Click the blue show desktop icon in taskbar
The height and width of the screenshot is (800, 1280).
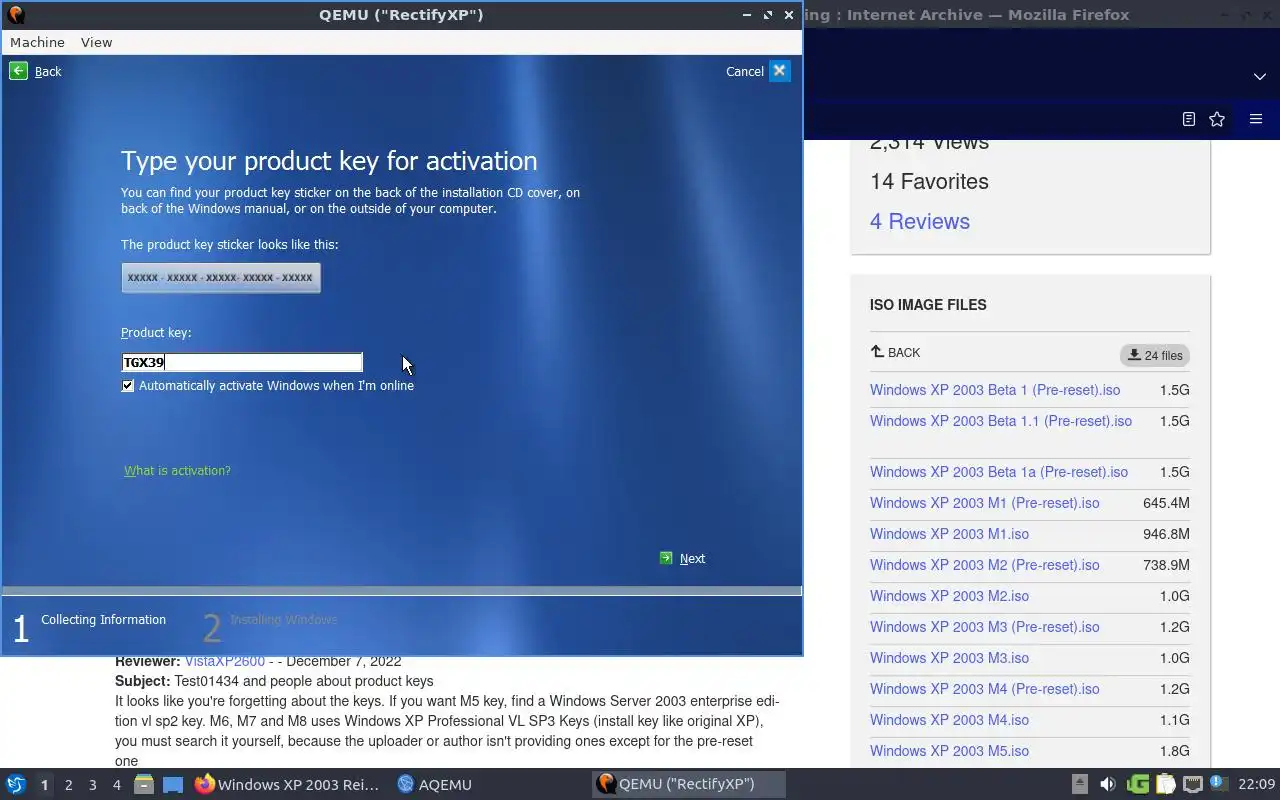point(173,784)
